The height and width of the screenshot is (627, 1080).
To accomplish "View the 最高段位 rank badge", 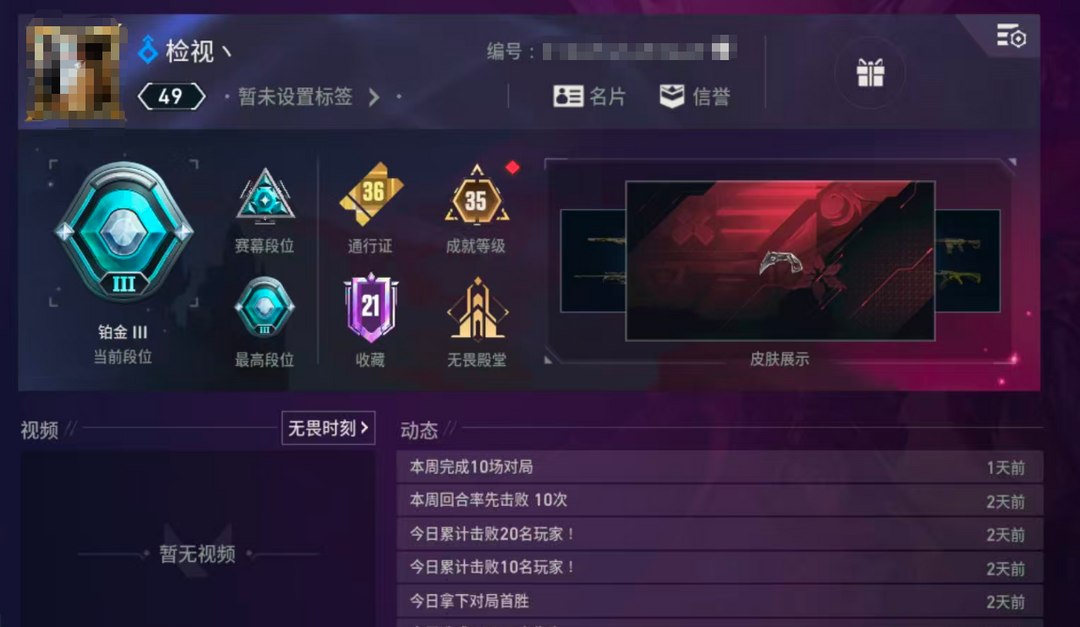I will [264, 308].
